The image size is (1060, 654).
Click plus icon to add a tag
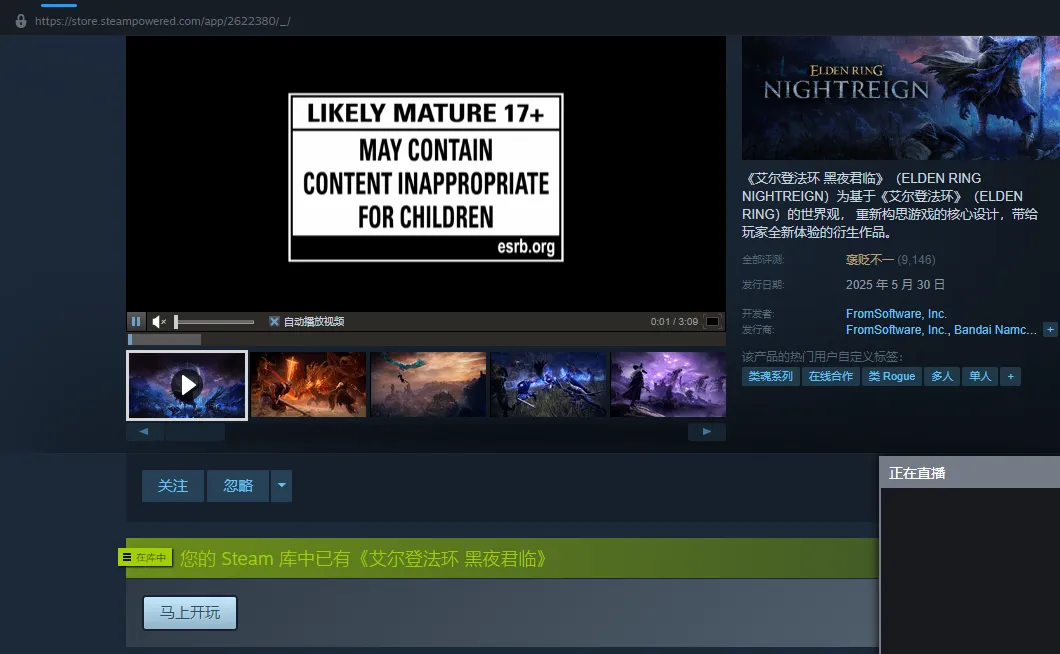pos(1010,377)
